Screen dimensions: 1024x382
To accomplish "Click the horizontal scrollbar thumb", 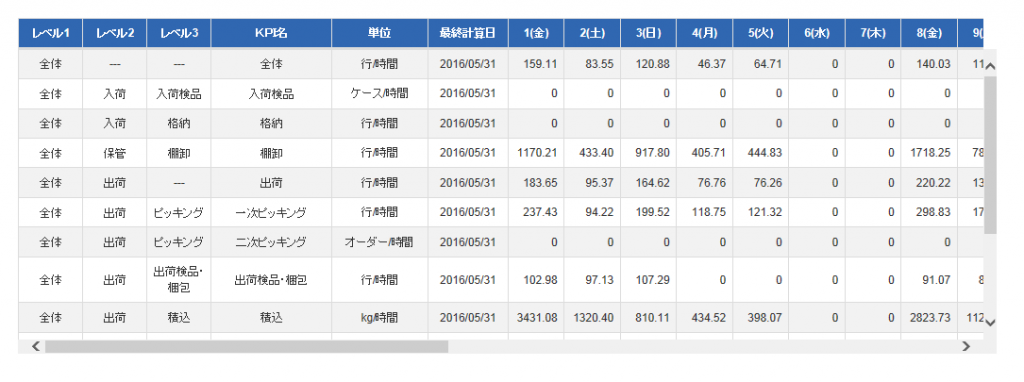I will [x=246, y=347].
